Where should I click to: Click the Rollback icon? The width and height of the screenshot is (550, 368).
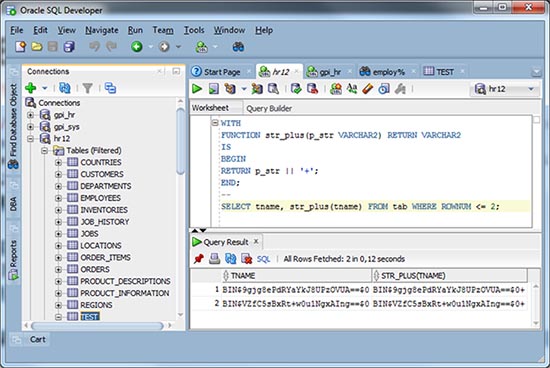coord(312,89)
